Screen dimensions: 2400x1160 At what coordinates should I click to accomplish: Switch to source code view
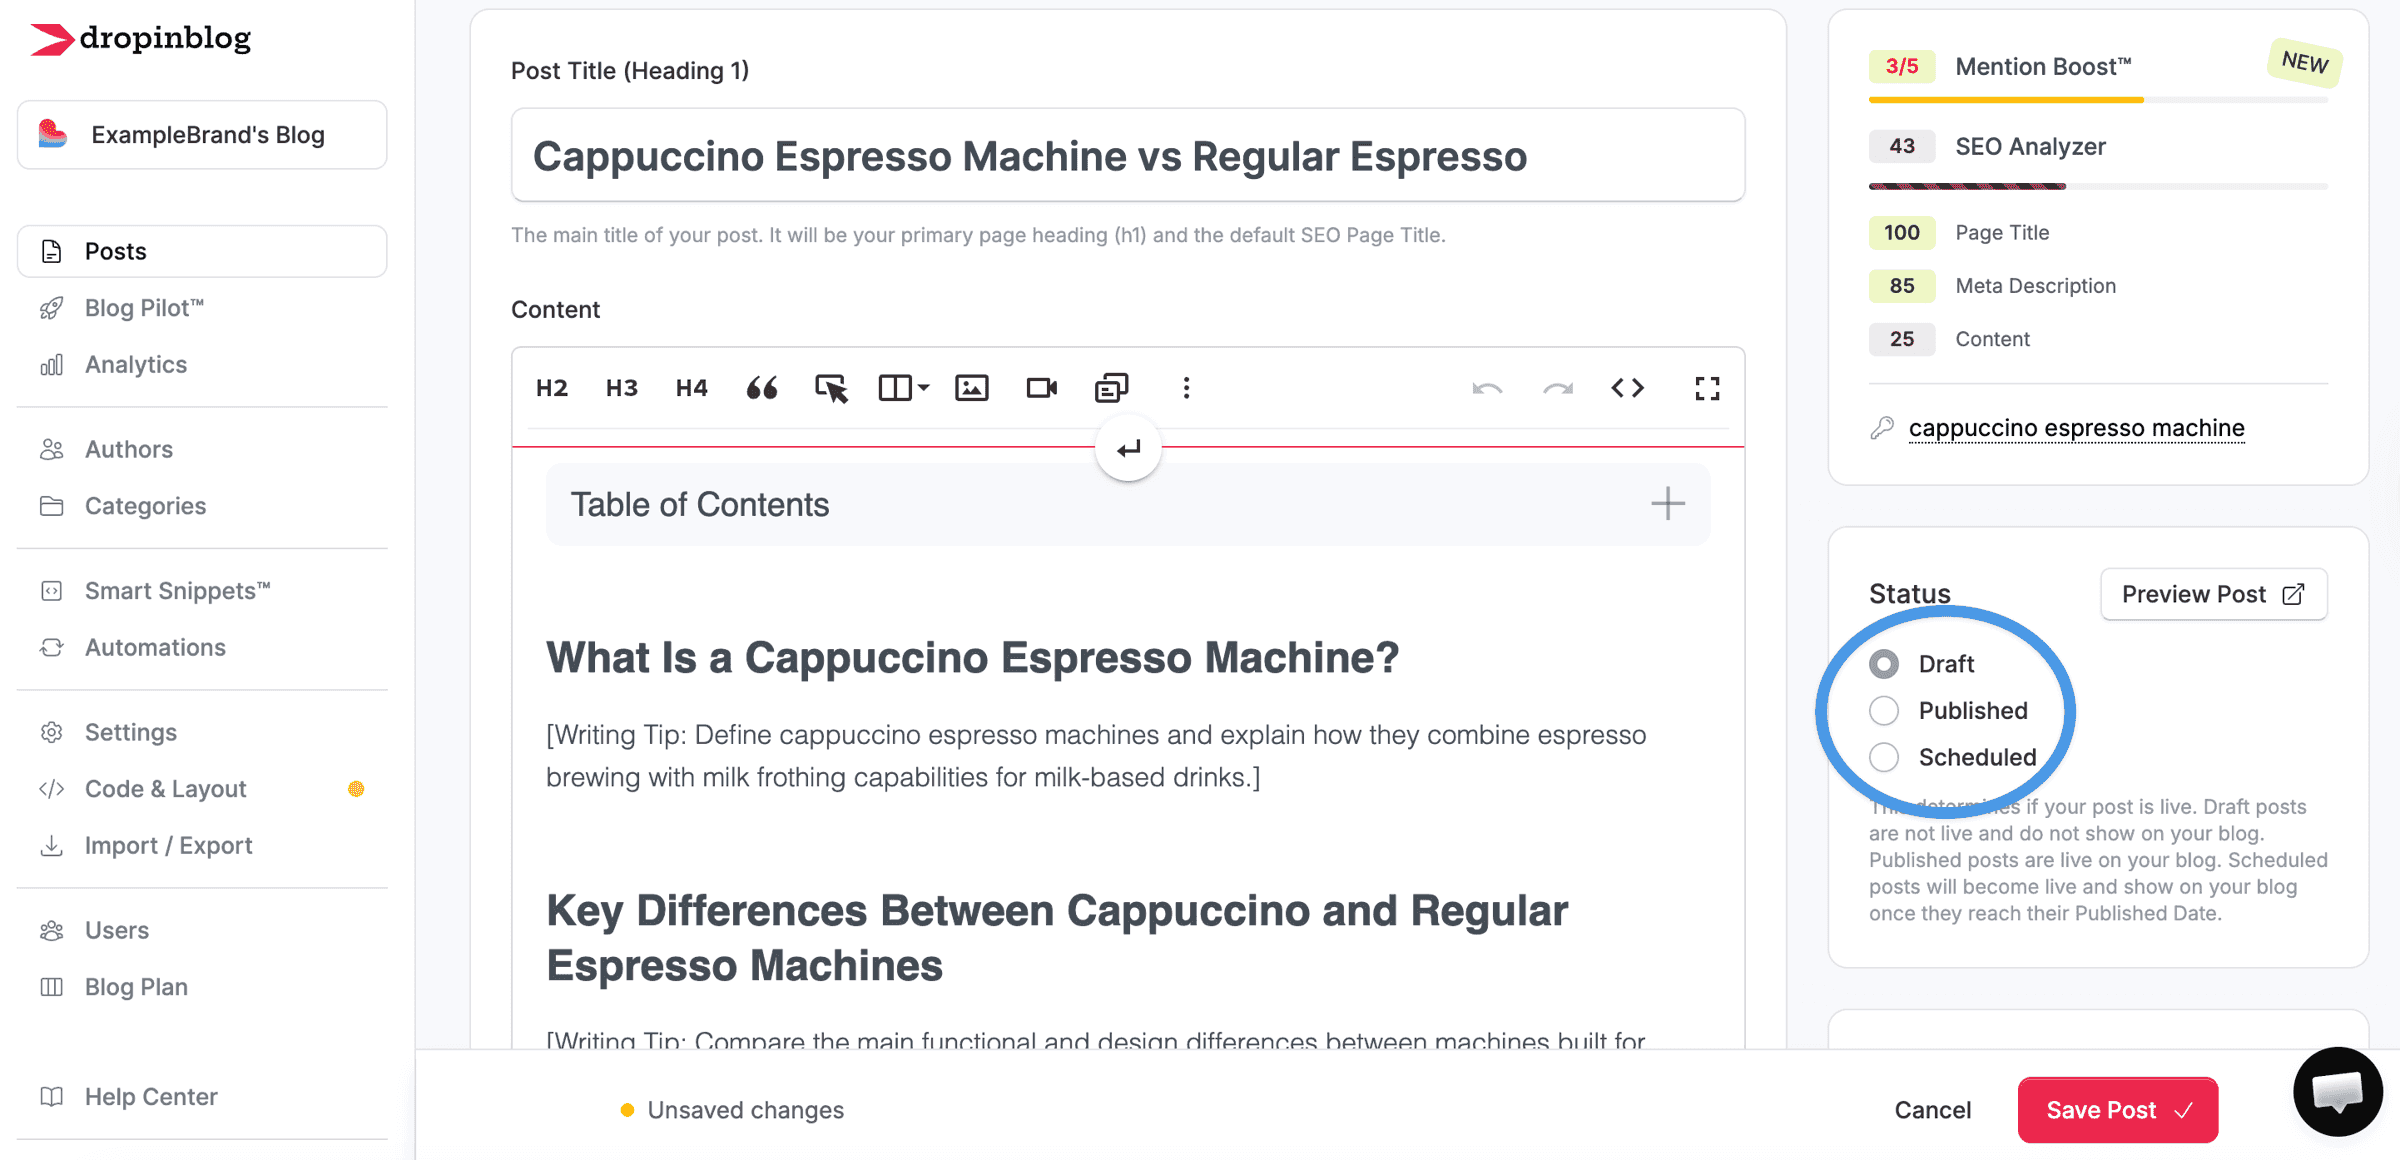[x=1627, y=388]
